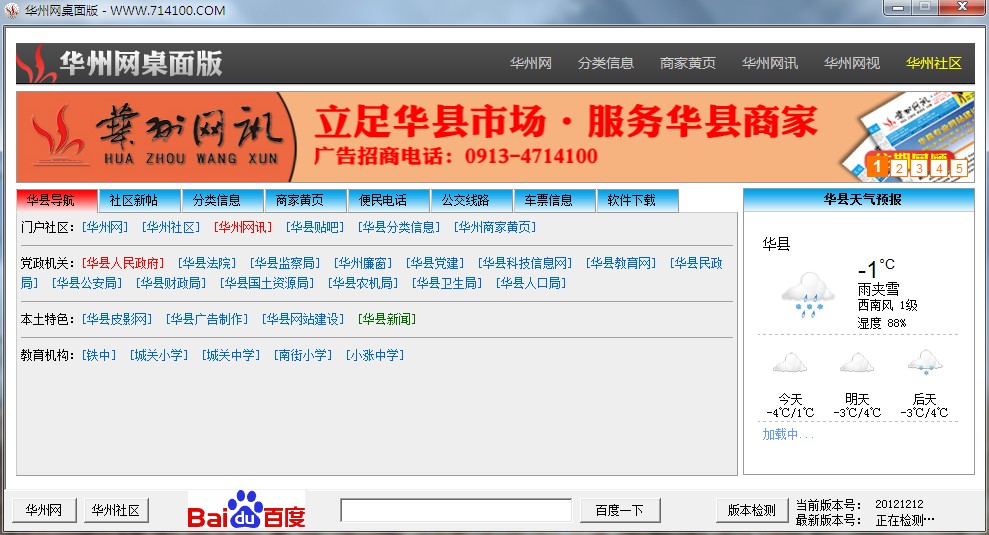Open the [南街小学] school link
Image resolution: width=989 pixels, height=535 pixels.
click(303, 355)
